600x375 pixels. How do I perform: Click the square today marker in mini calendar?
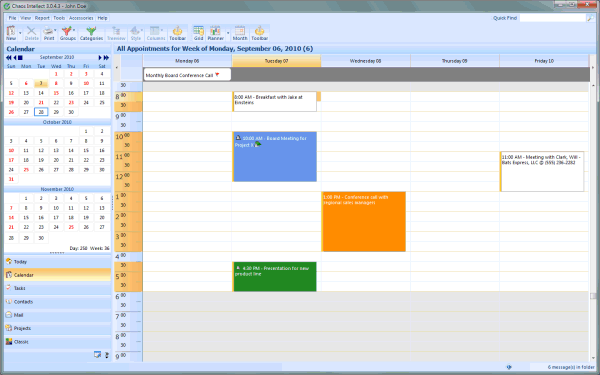tap(20, 57)
